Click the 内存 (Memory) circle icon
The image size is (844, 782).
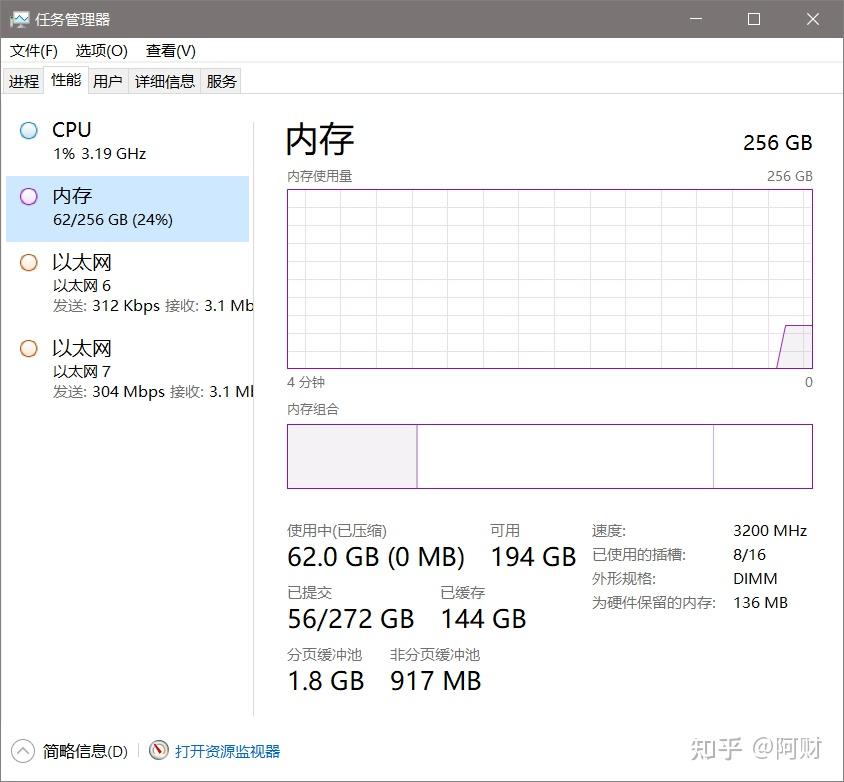28,197
